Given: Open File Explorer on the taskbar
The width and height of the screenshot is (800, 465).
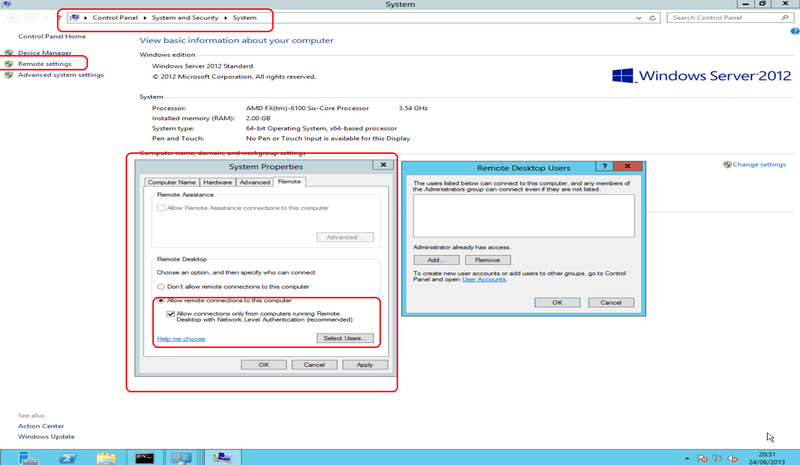Looking at the screenshot, I should 106,458.
